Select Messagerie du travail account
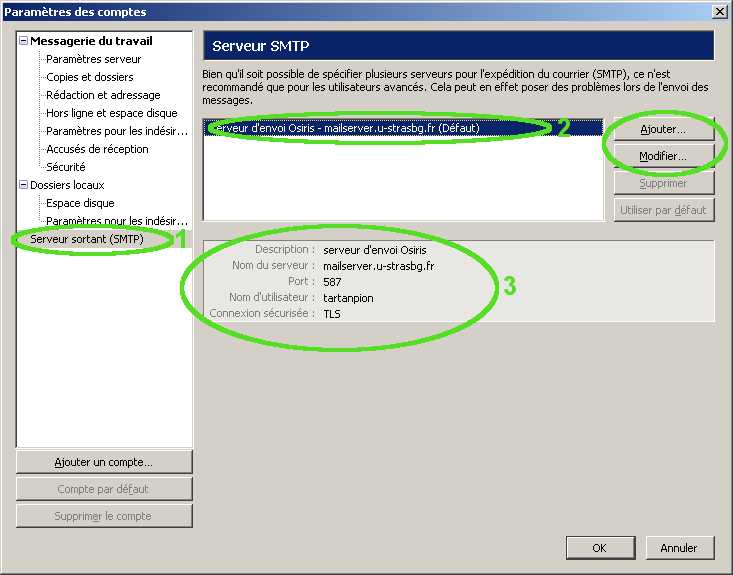The width and height of the screenshot is (733, 575). (91, 41)
